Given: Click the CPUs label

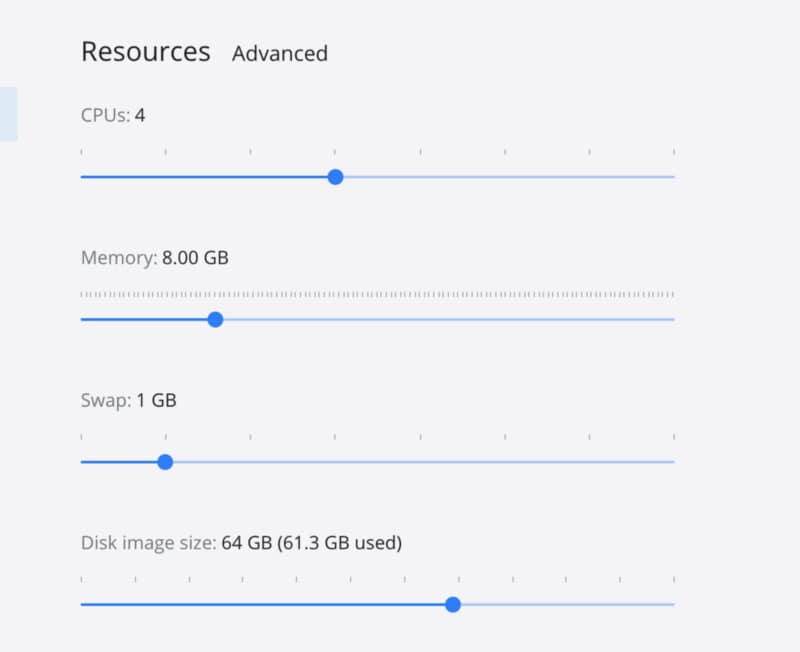Looking at the screenshot, I should 111,115.
